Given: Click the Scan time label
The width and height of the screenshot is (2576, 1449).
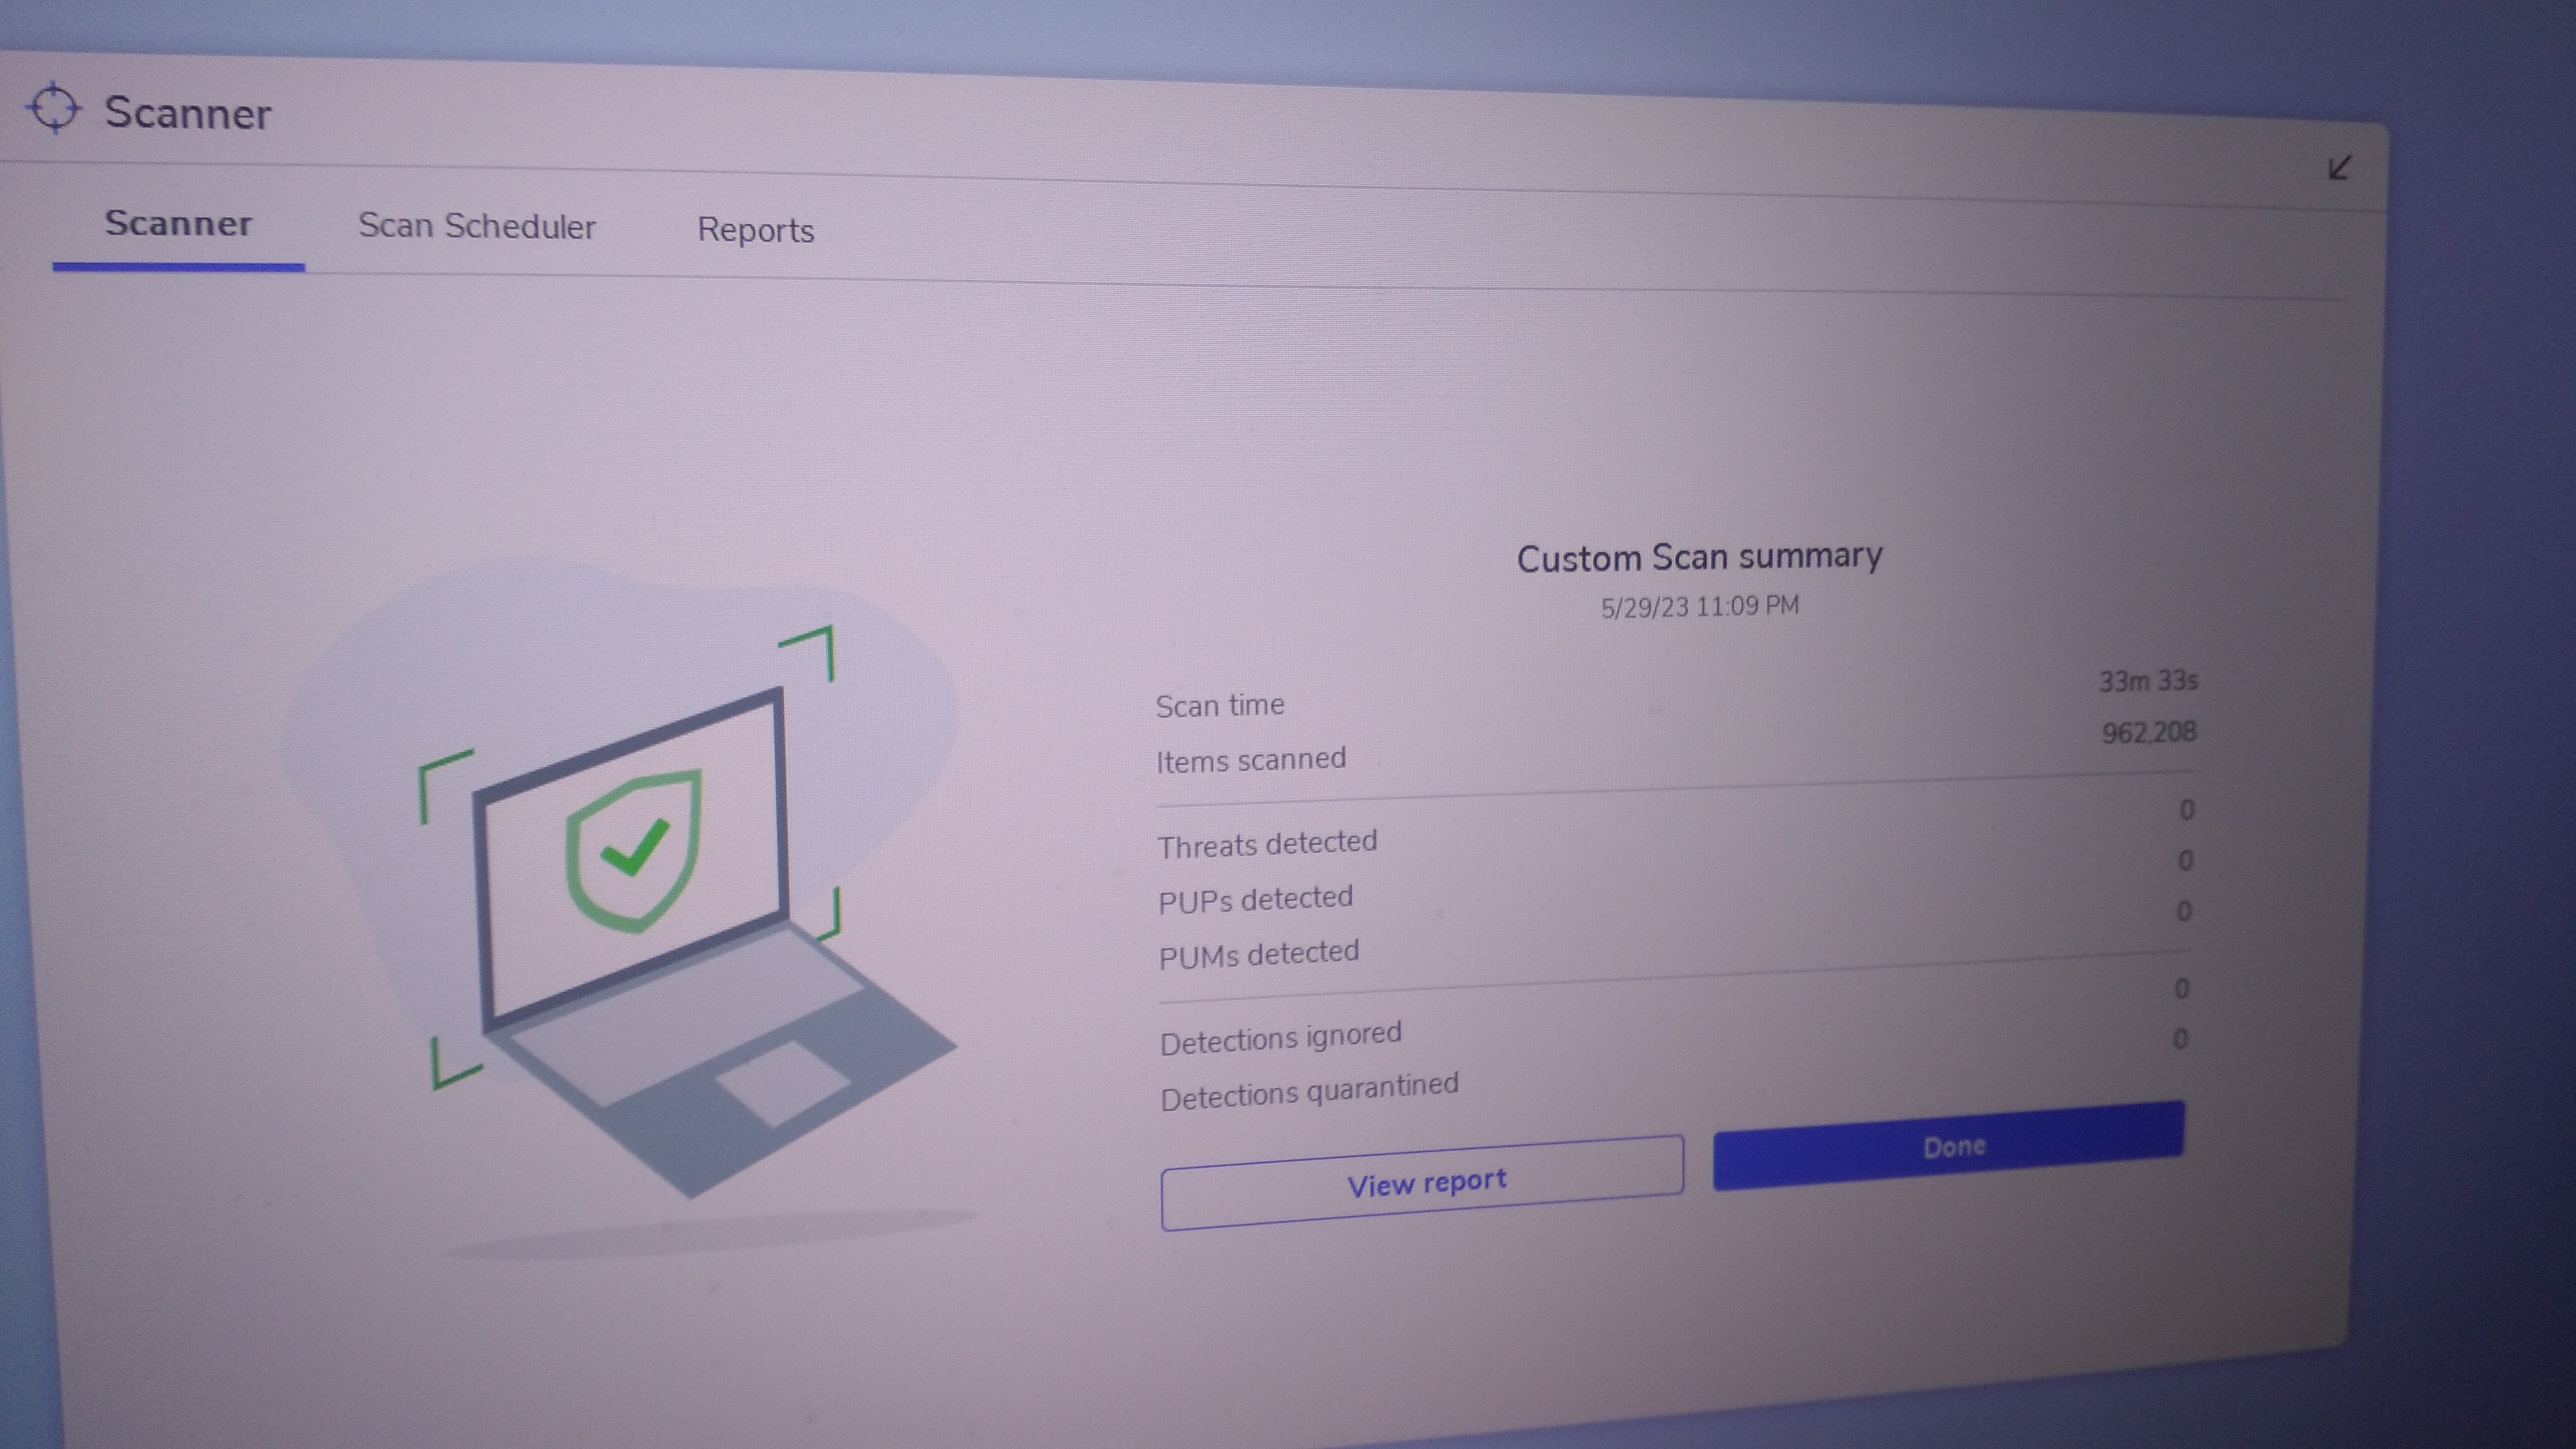Looking at the screenshot, I should [1219, 705].
